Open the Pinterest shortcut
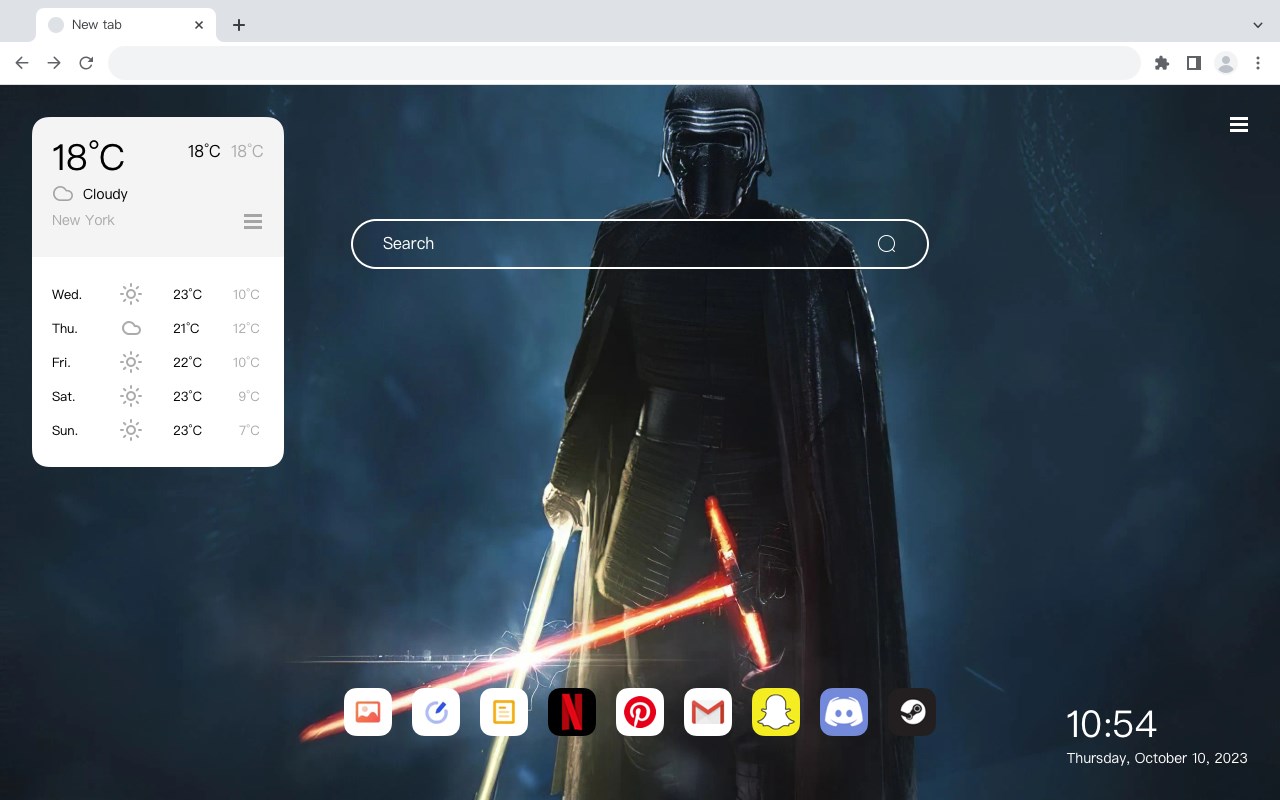The image size is (1280, 800). coord(640,712)
